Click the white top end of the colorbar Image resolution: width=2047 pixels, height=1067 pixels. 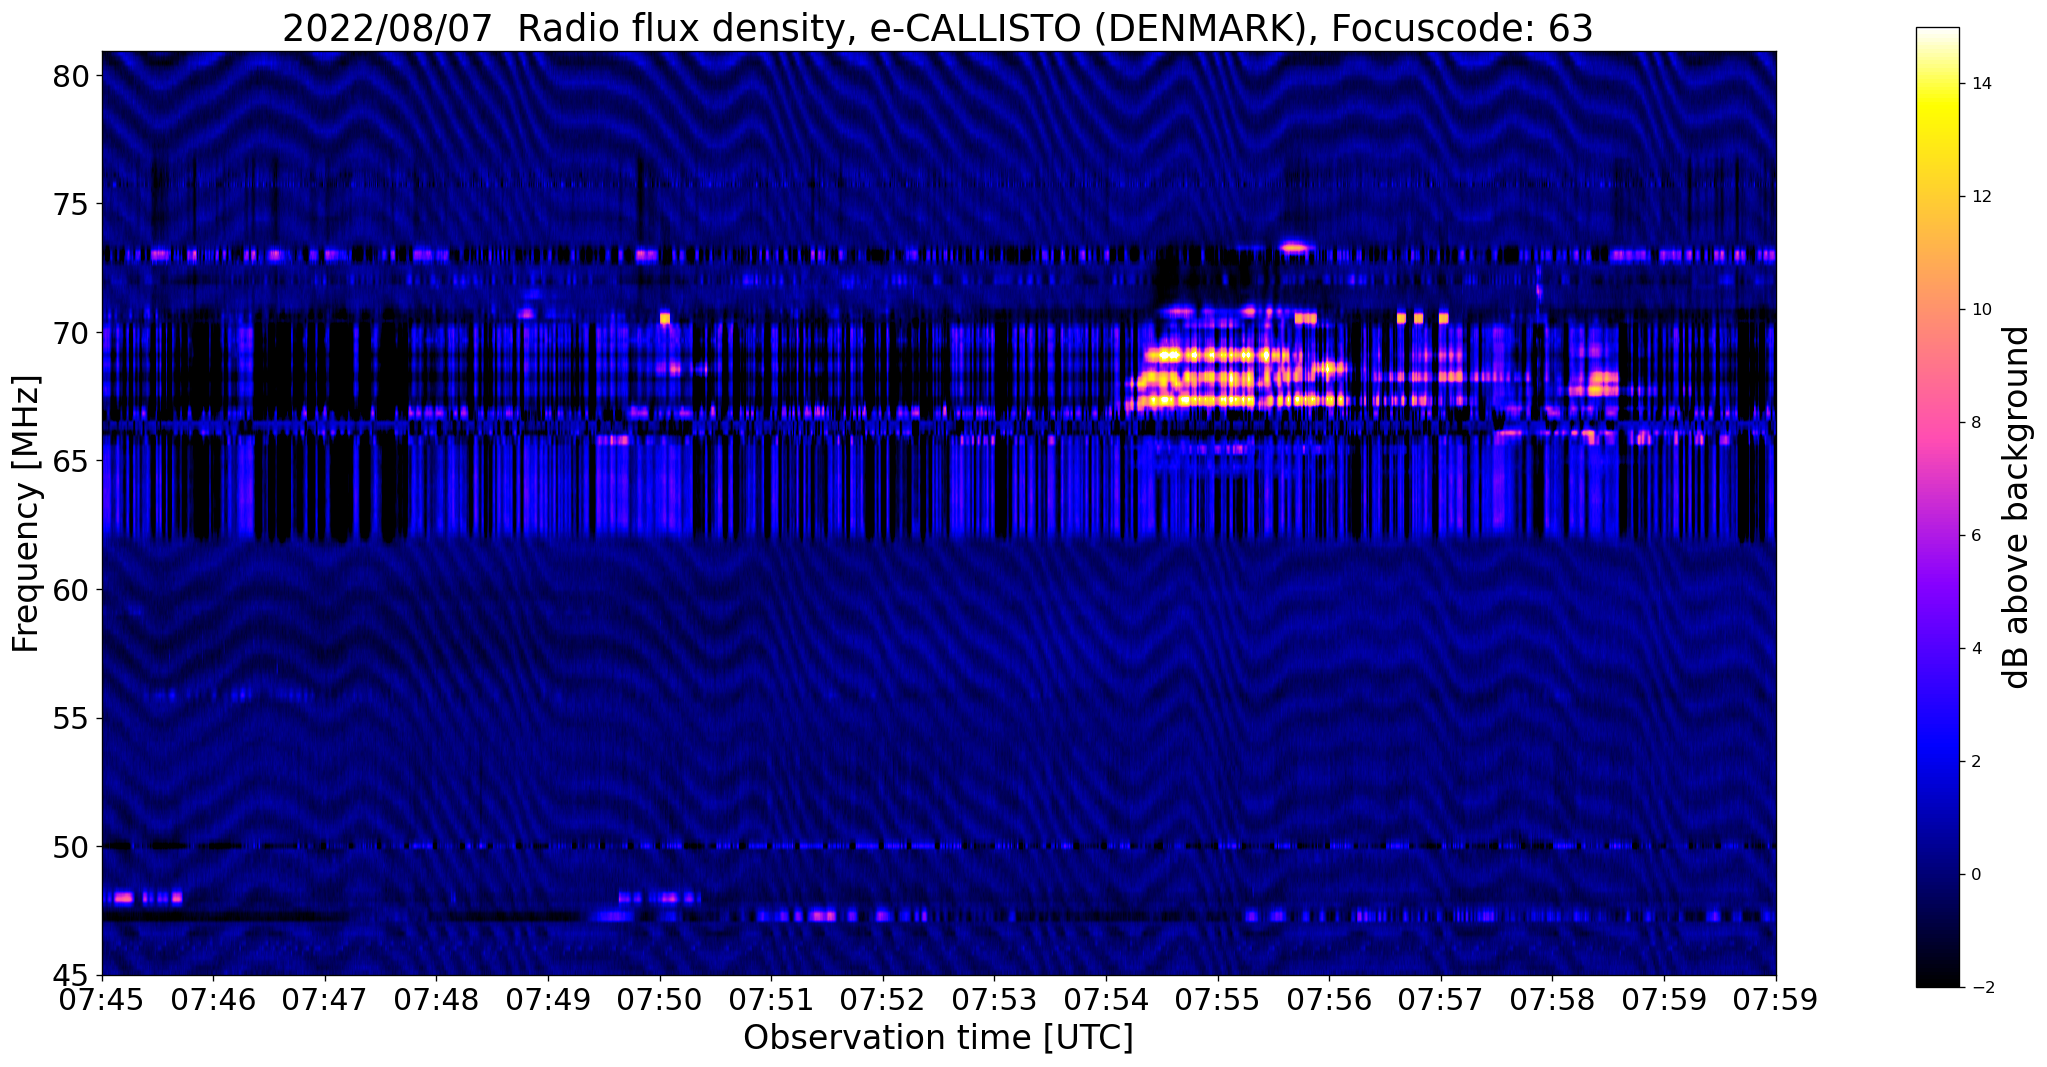coord(1937,35)
